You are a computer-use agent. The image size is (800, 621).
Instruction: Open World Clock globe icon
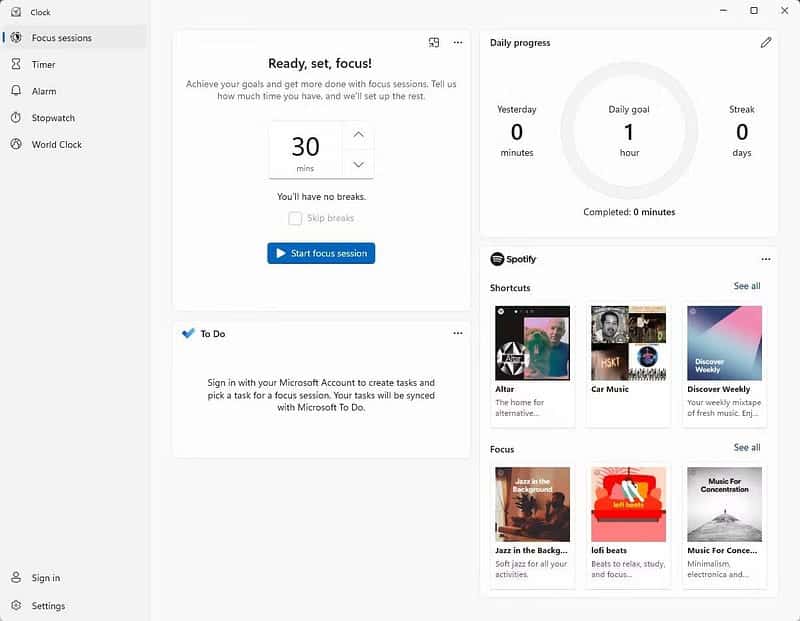16,145
